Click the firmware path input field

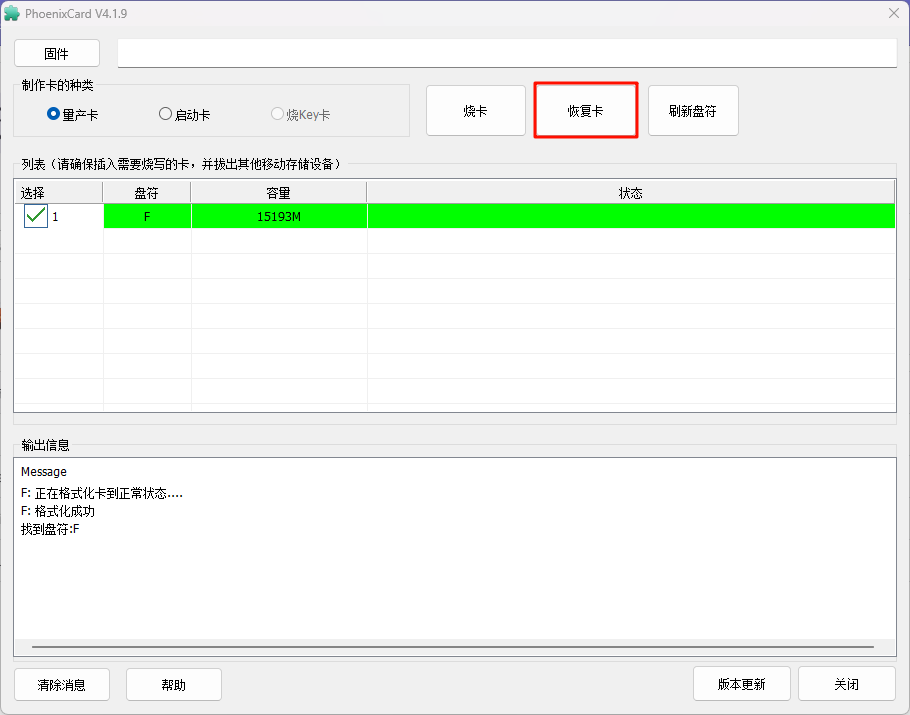coord(506,54)
